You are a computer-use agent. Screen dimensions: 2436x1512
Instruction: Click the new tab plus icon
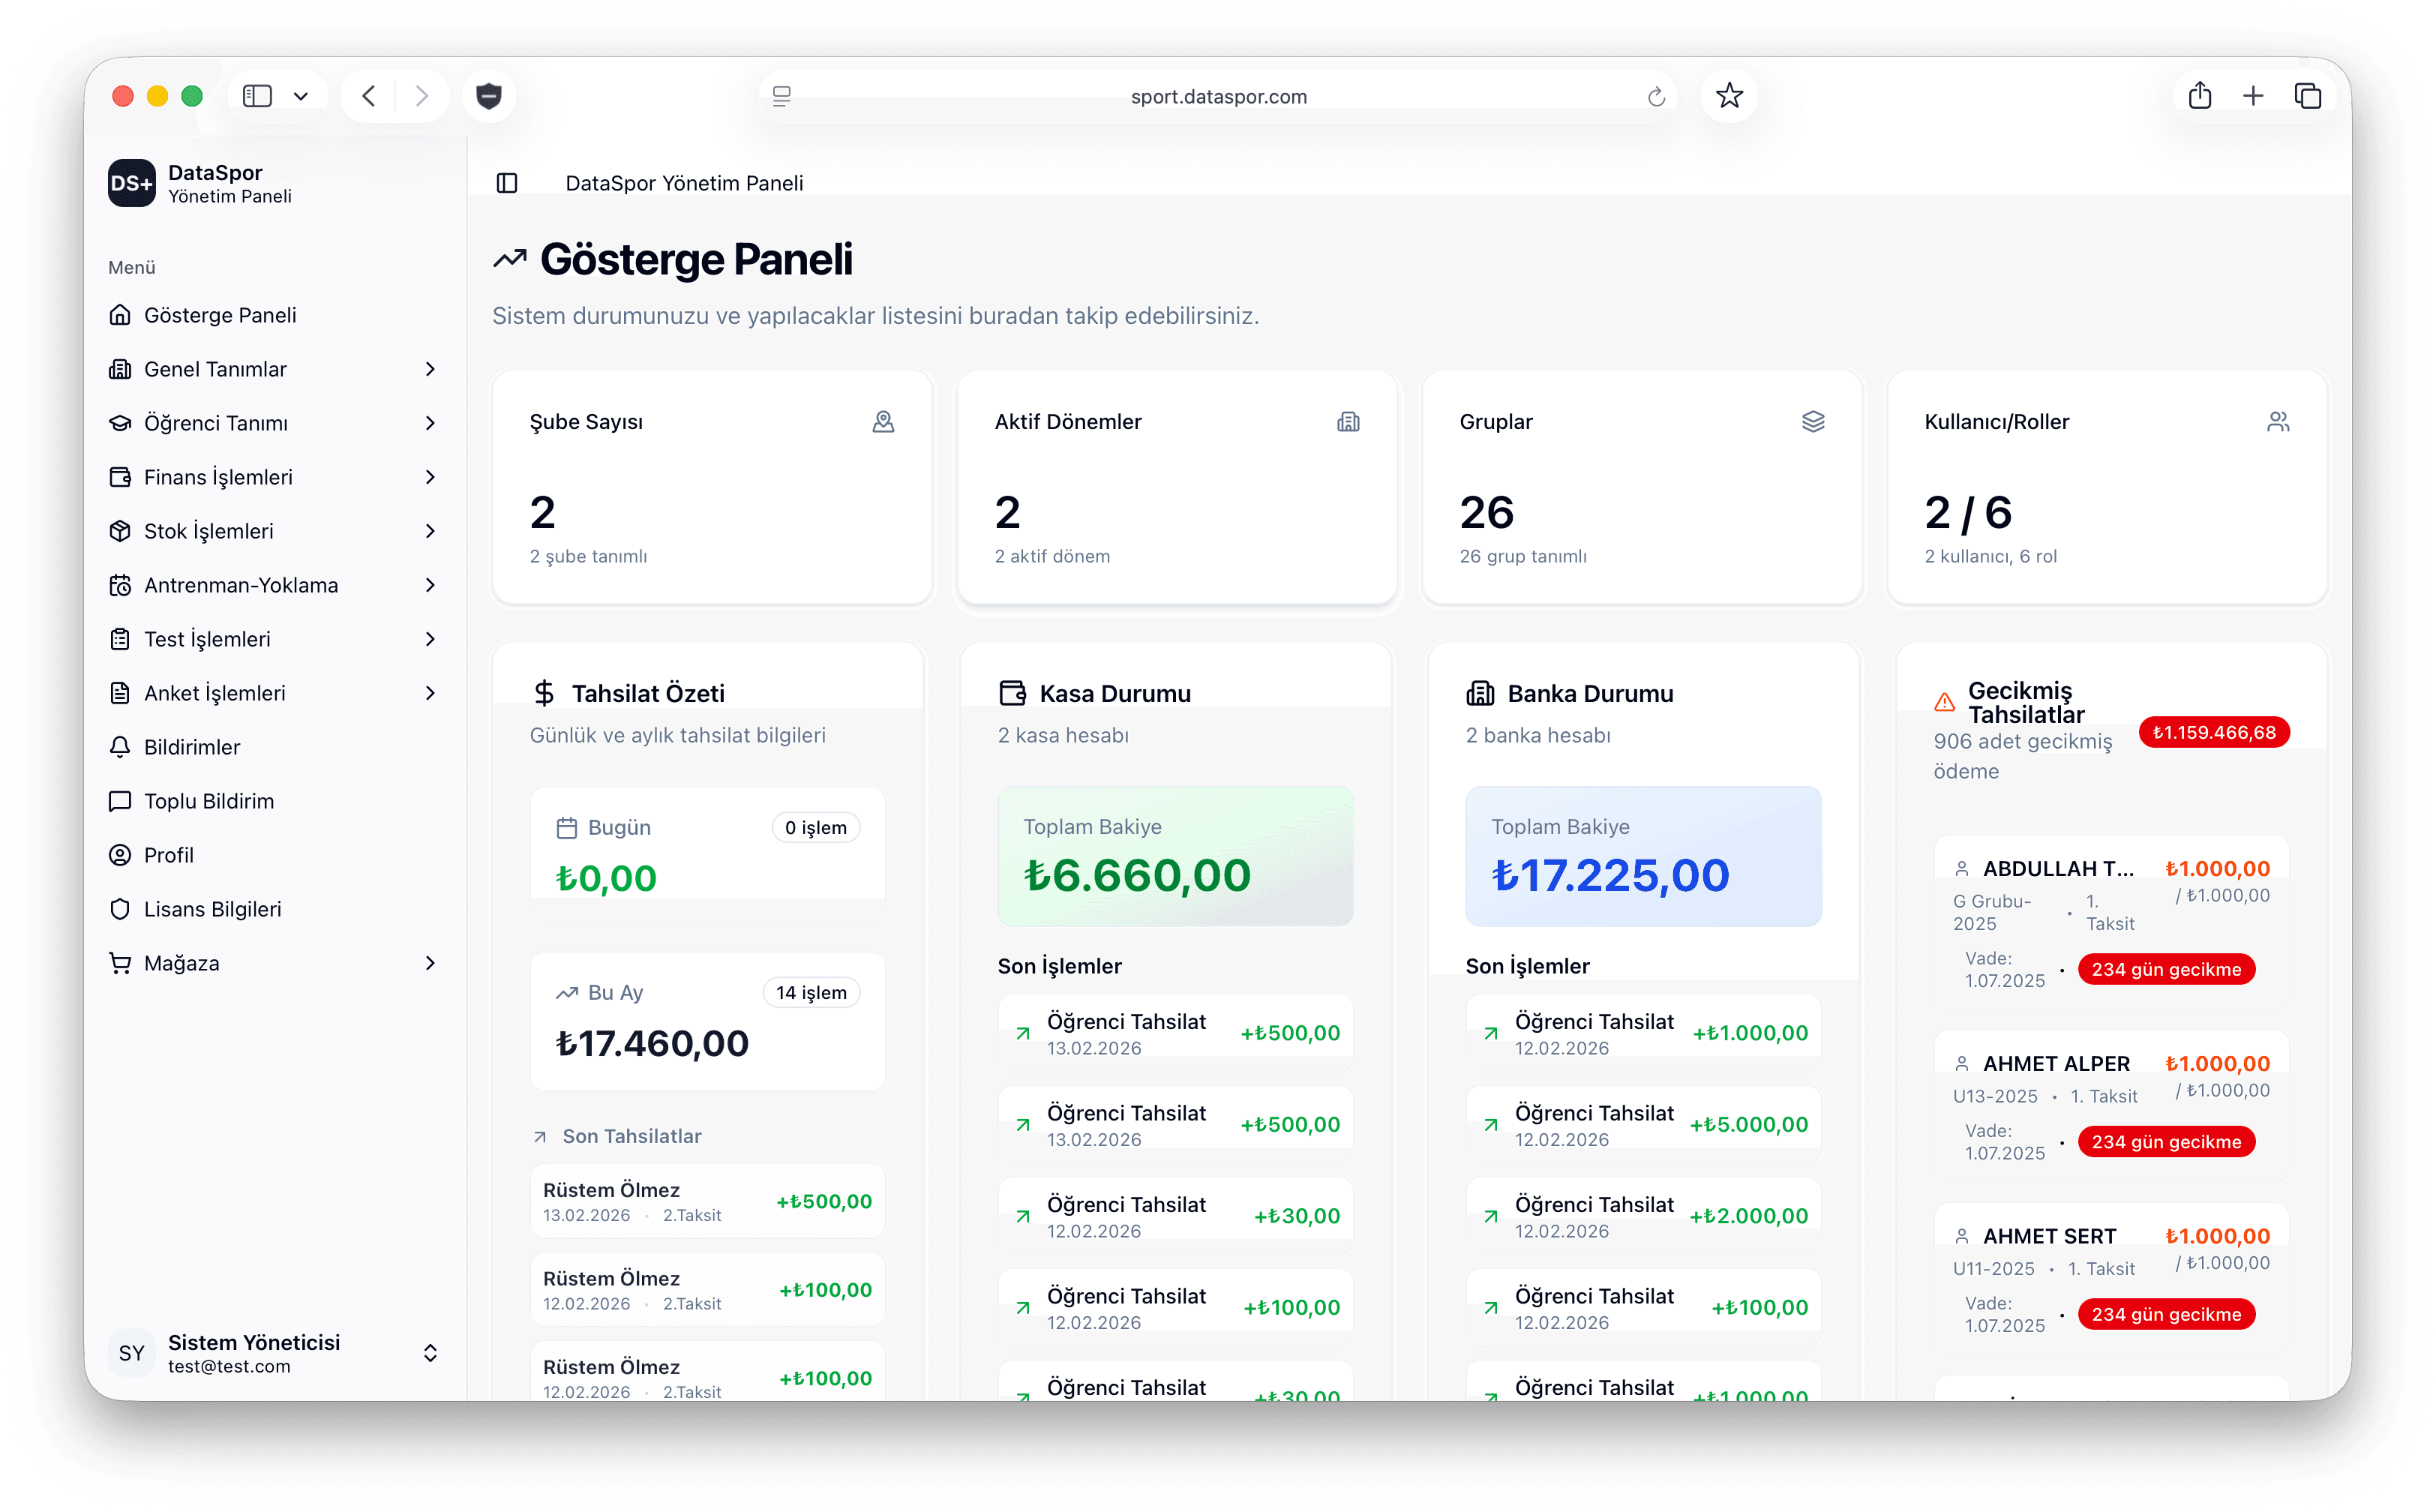(x=2253, y=96)
